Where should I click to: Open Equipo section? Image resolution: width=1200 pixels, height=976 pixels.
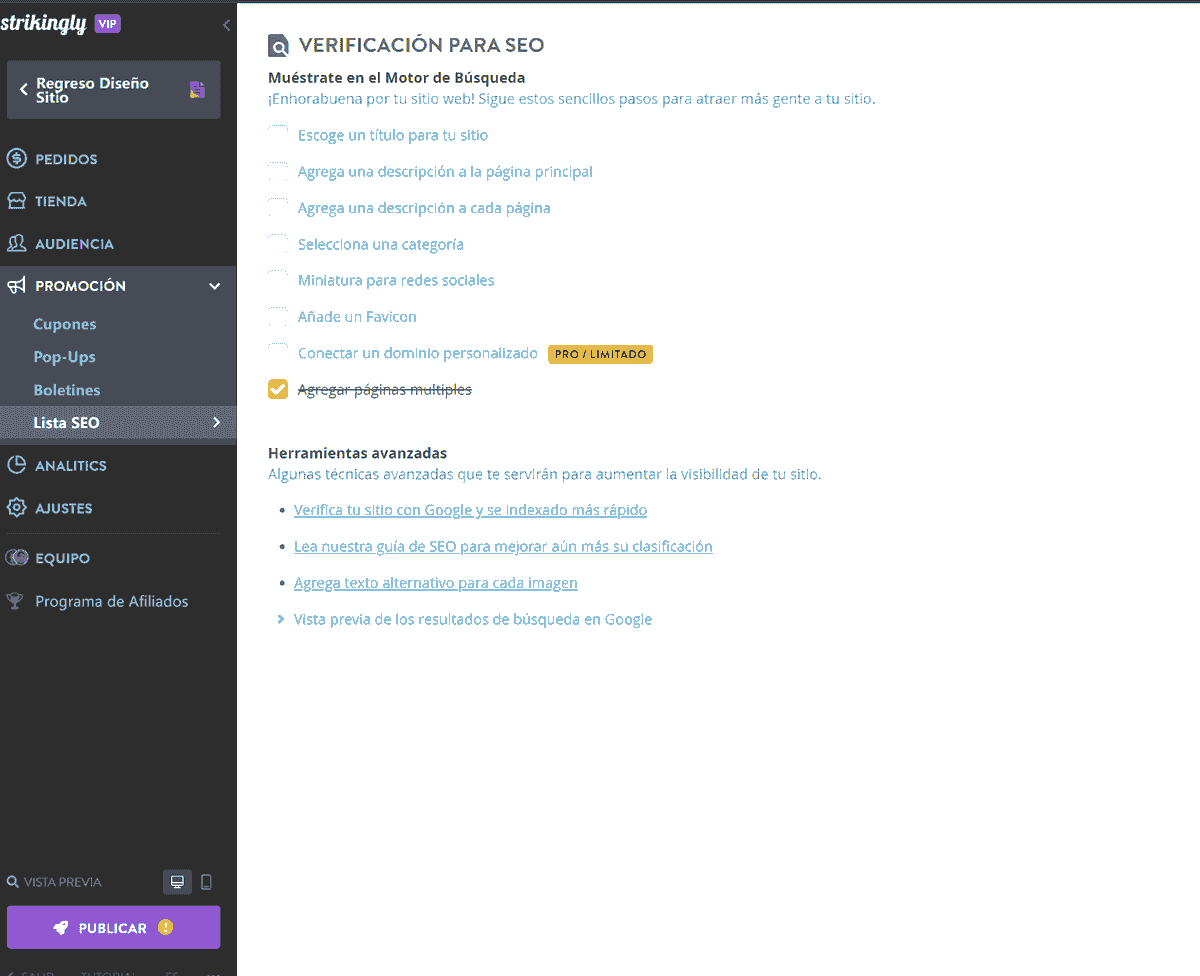[x=62, y=558]
